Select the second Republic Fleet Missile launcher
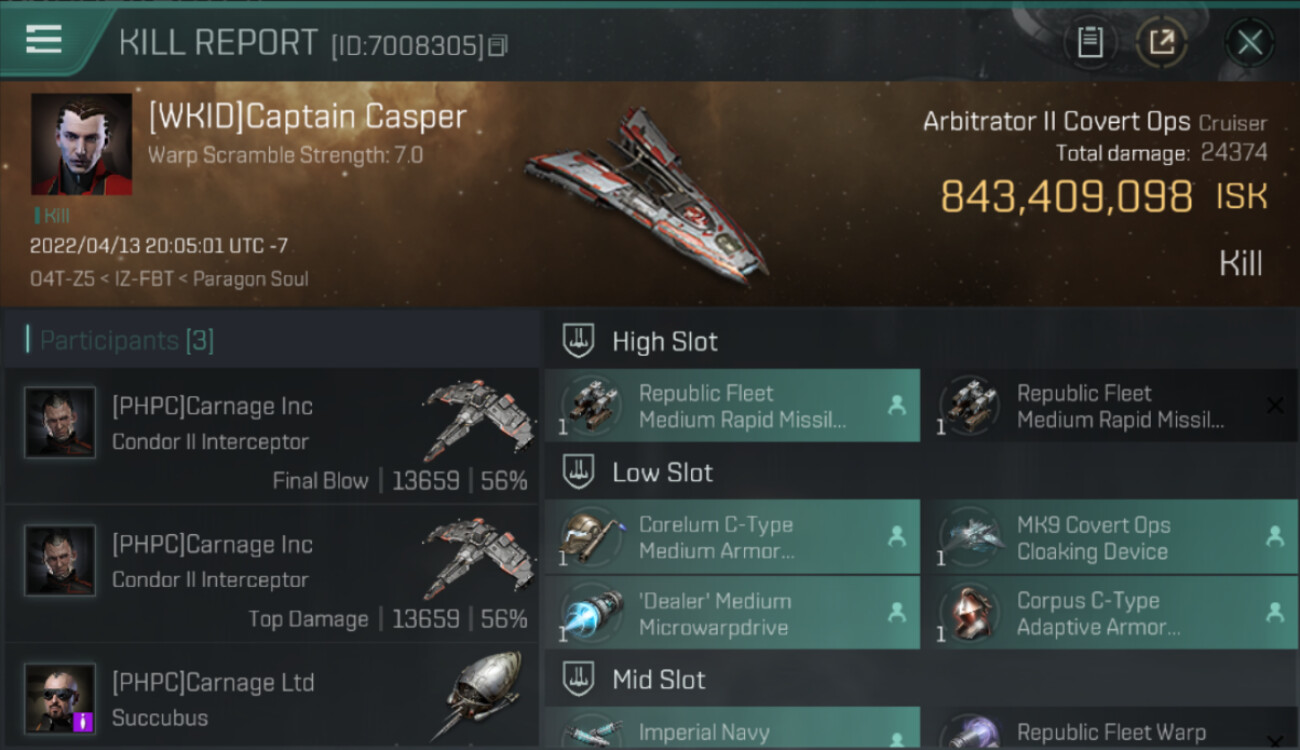 pyautogui.click(x=1109, y=405)
